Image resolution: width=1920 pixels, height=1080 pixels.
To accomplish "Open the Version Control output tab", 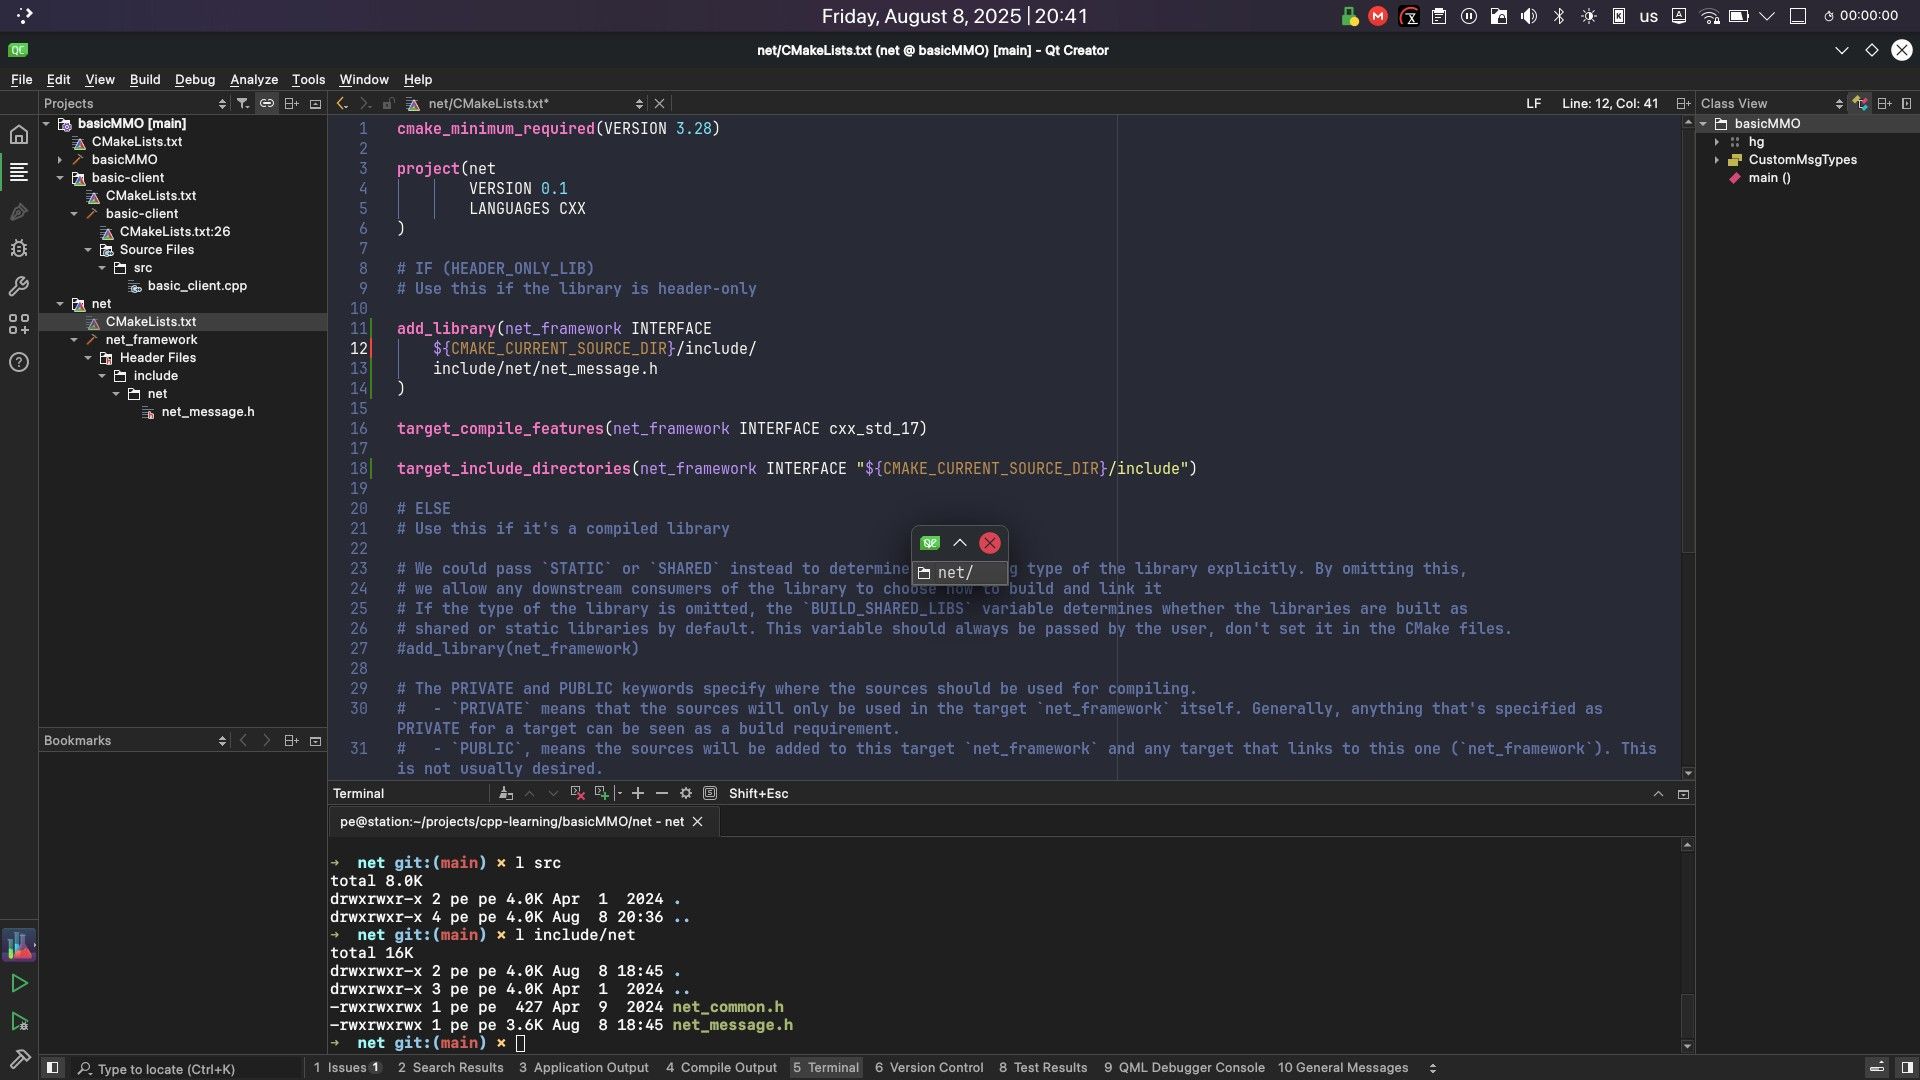I will 929,1068.
